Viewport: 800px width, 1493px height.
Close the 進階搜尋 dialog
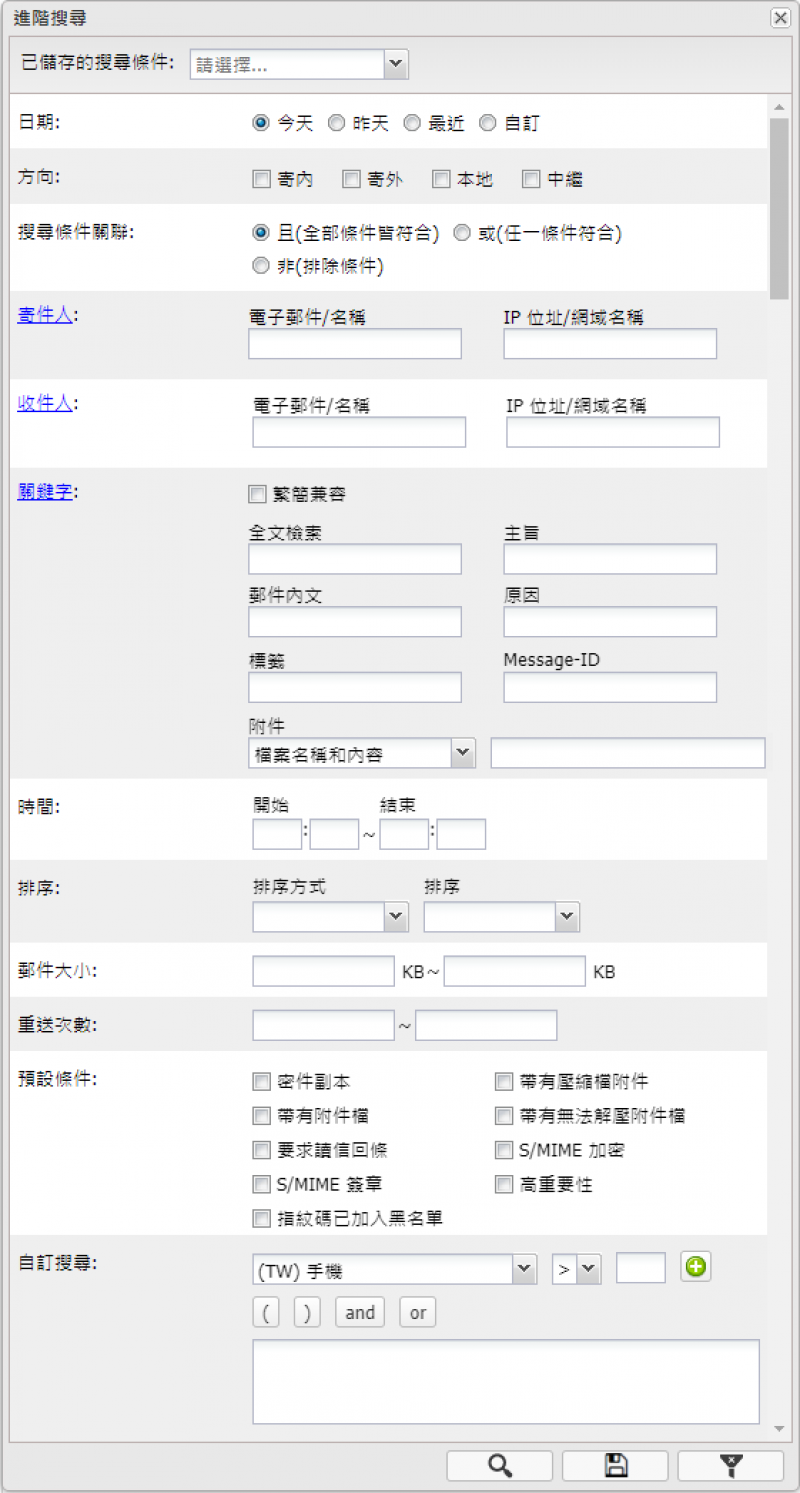779,17
